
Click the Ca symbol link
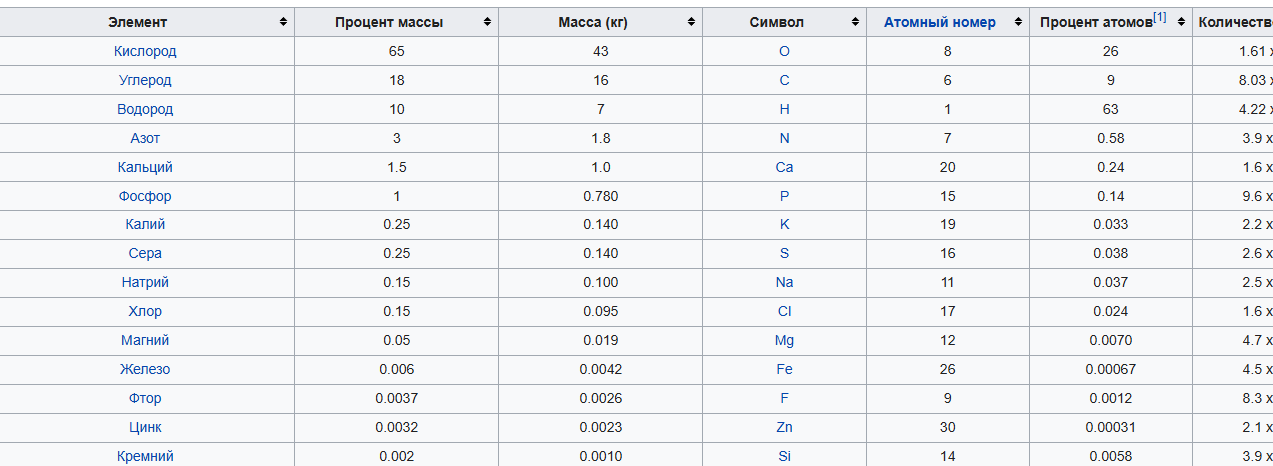[784, 167]
